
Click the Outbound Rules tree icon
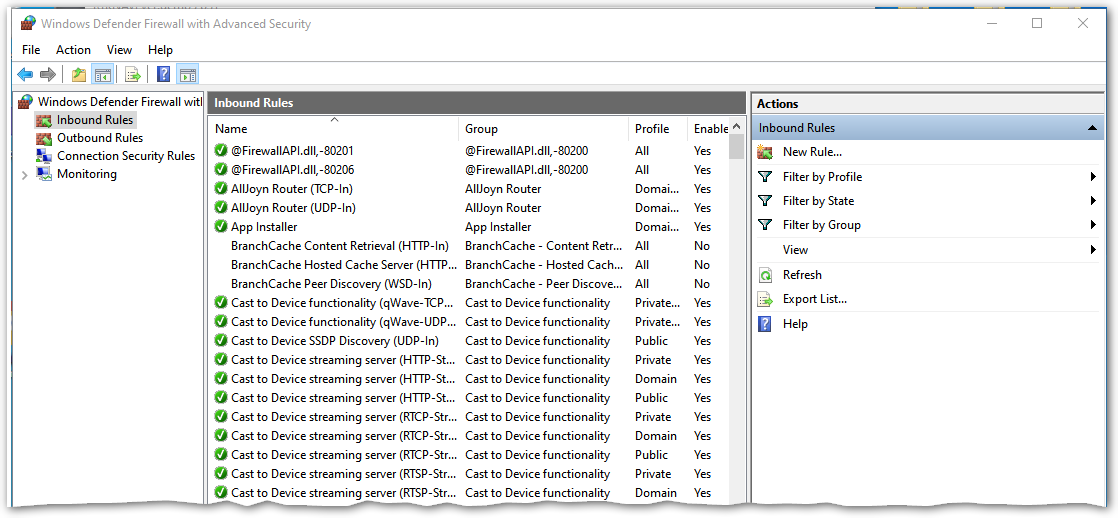pos(43,138)
